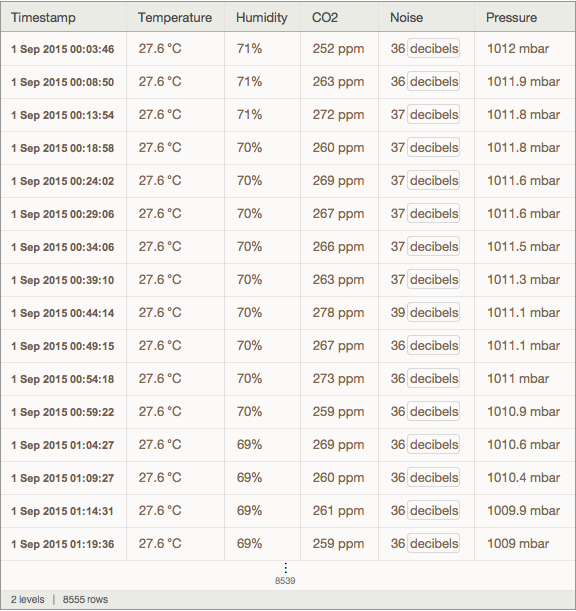Image resolution: width=576 pixels, height=611 pixels.
Task: Select the 1 Sep 2015 00:29:06 row label
Action: point(63,214)
